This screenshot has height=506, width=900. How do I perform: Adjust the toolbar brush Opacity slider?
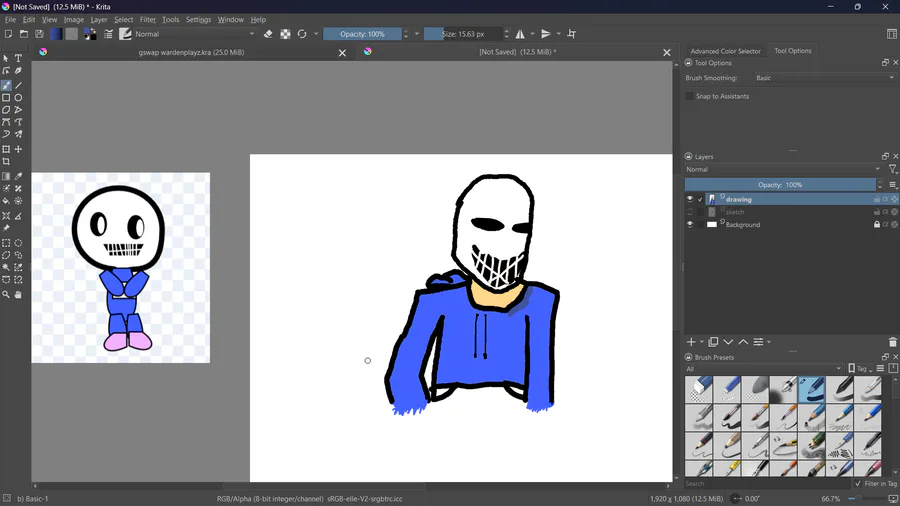362,34
